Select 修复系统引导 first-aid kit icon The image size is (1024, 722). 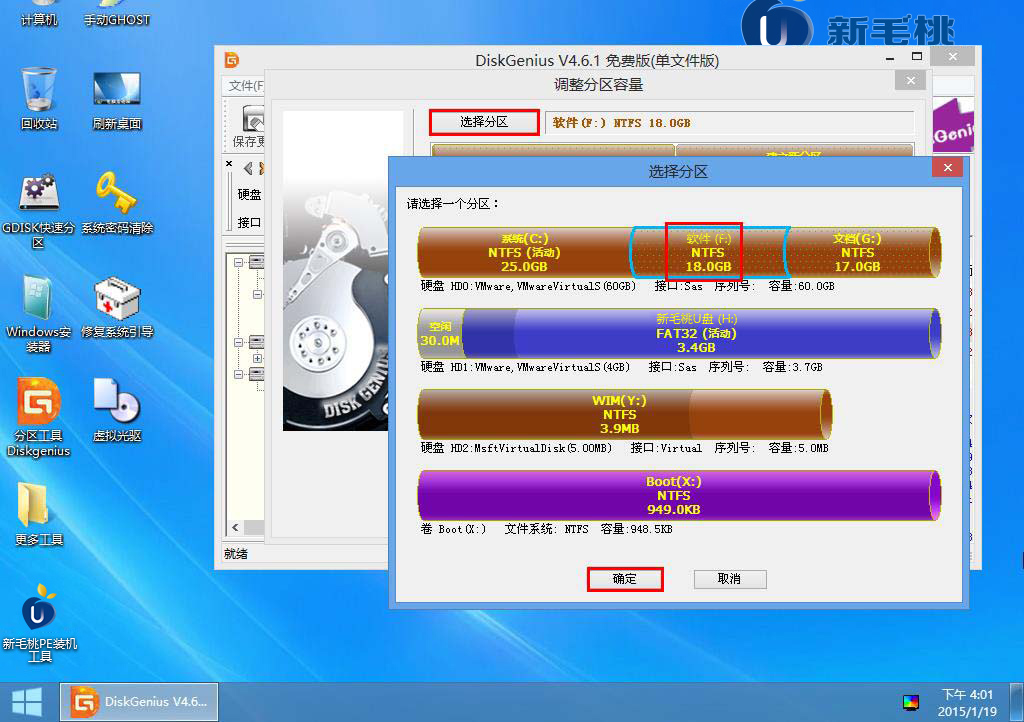coord(117,307)
